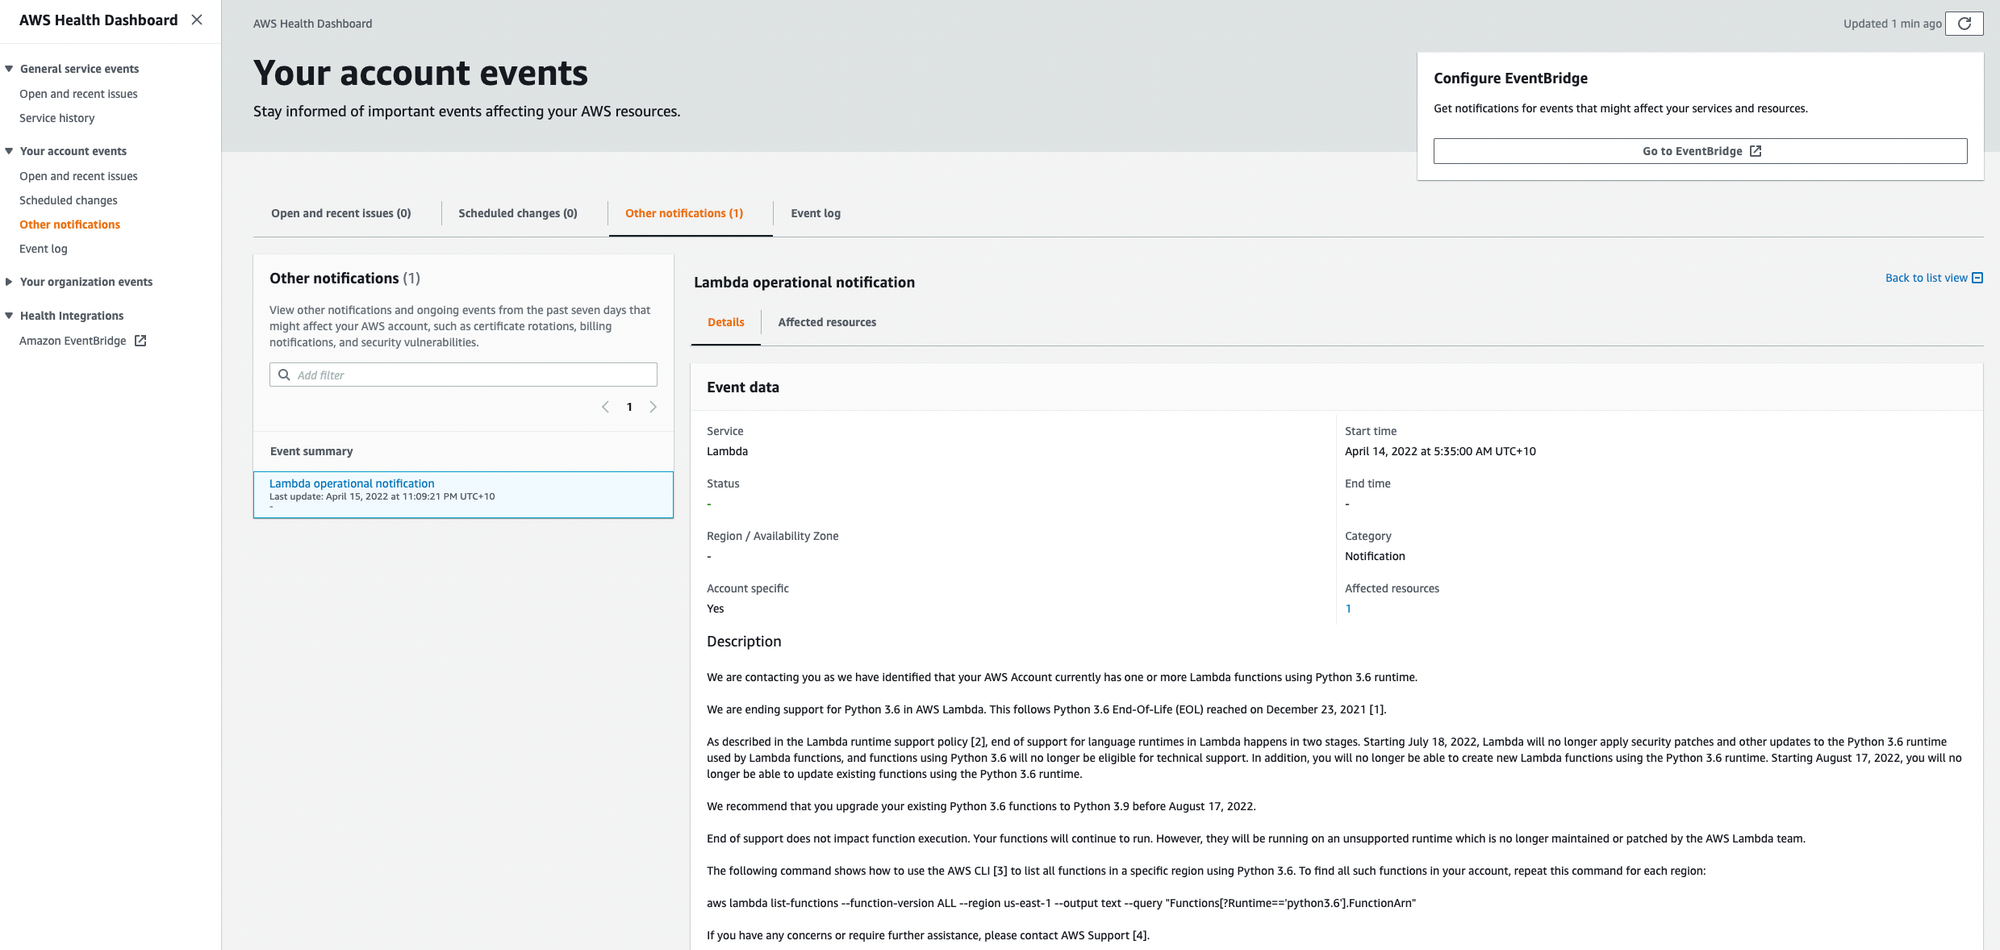
Task: Click page number 1 in pagination
Action: click(x=629, y=407)
